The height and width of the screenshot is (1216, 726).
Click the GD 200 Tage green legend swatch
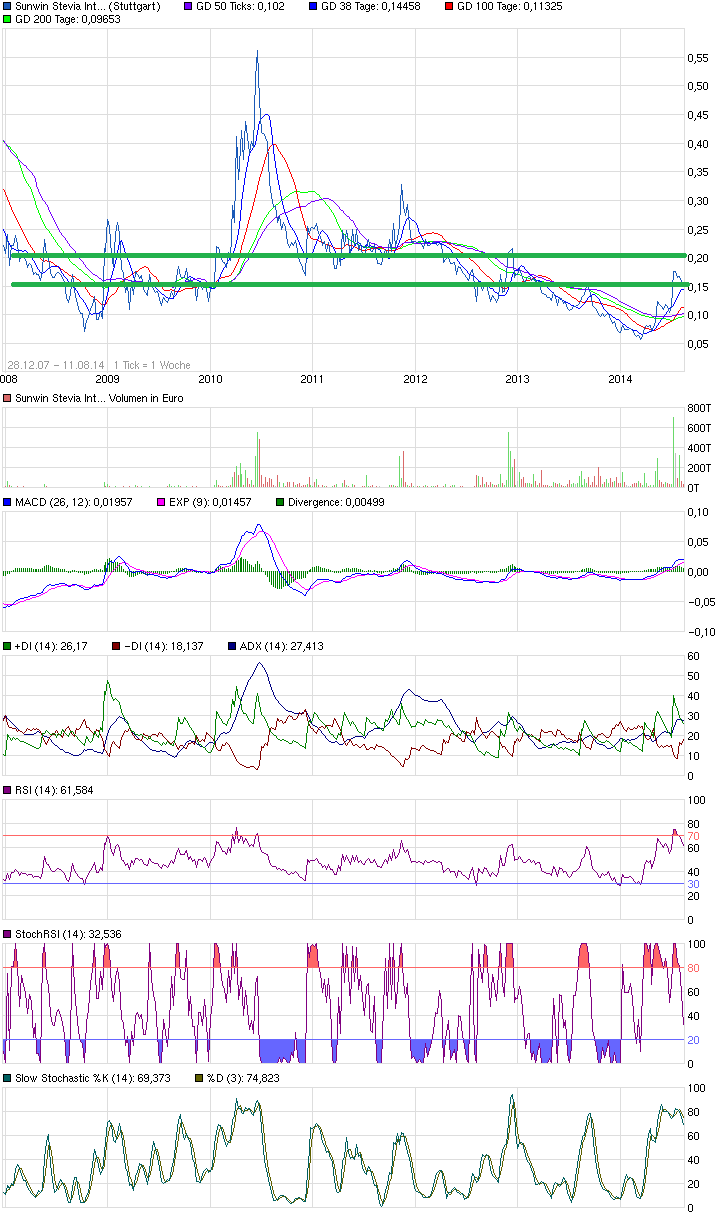click(8, 20)
